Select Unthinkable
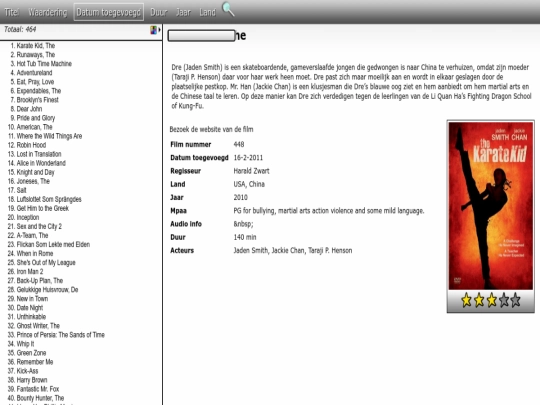This screenshot has height=405, width=540. [x=31, y=317]
